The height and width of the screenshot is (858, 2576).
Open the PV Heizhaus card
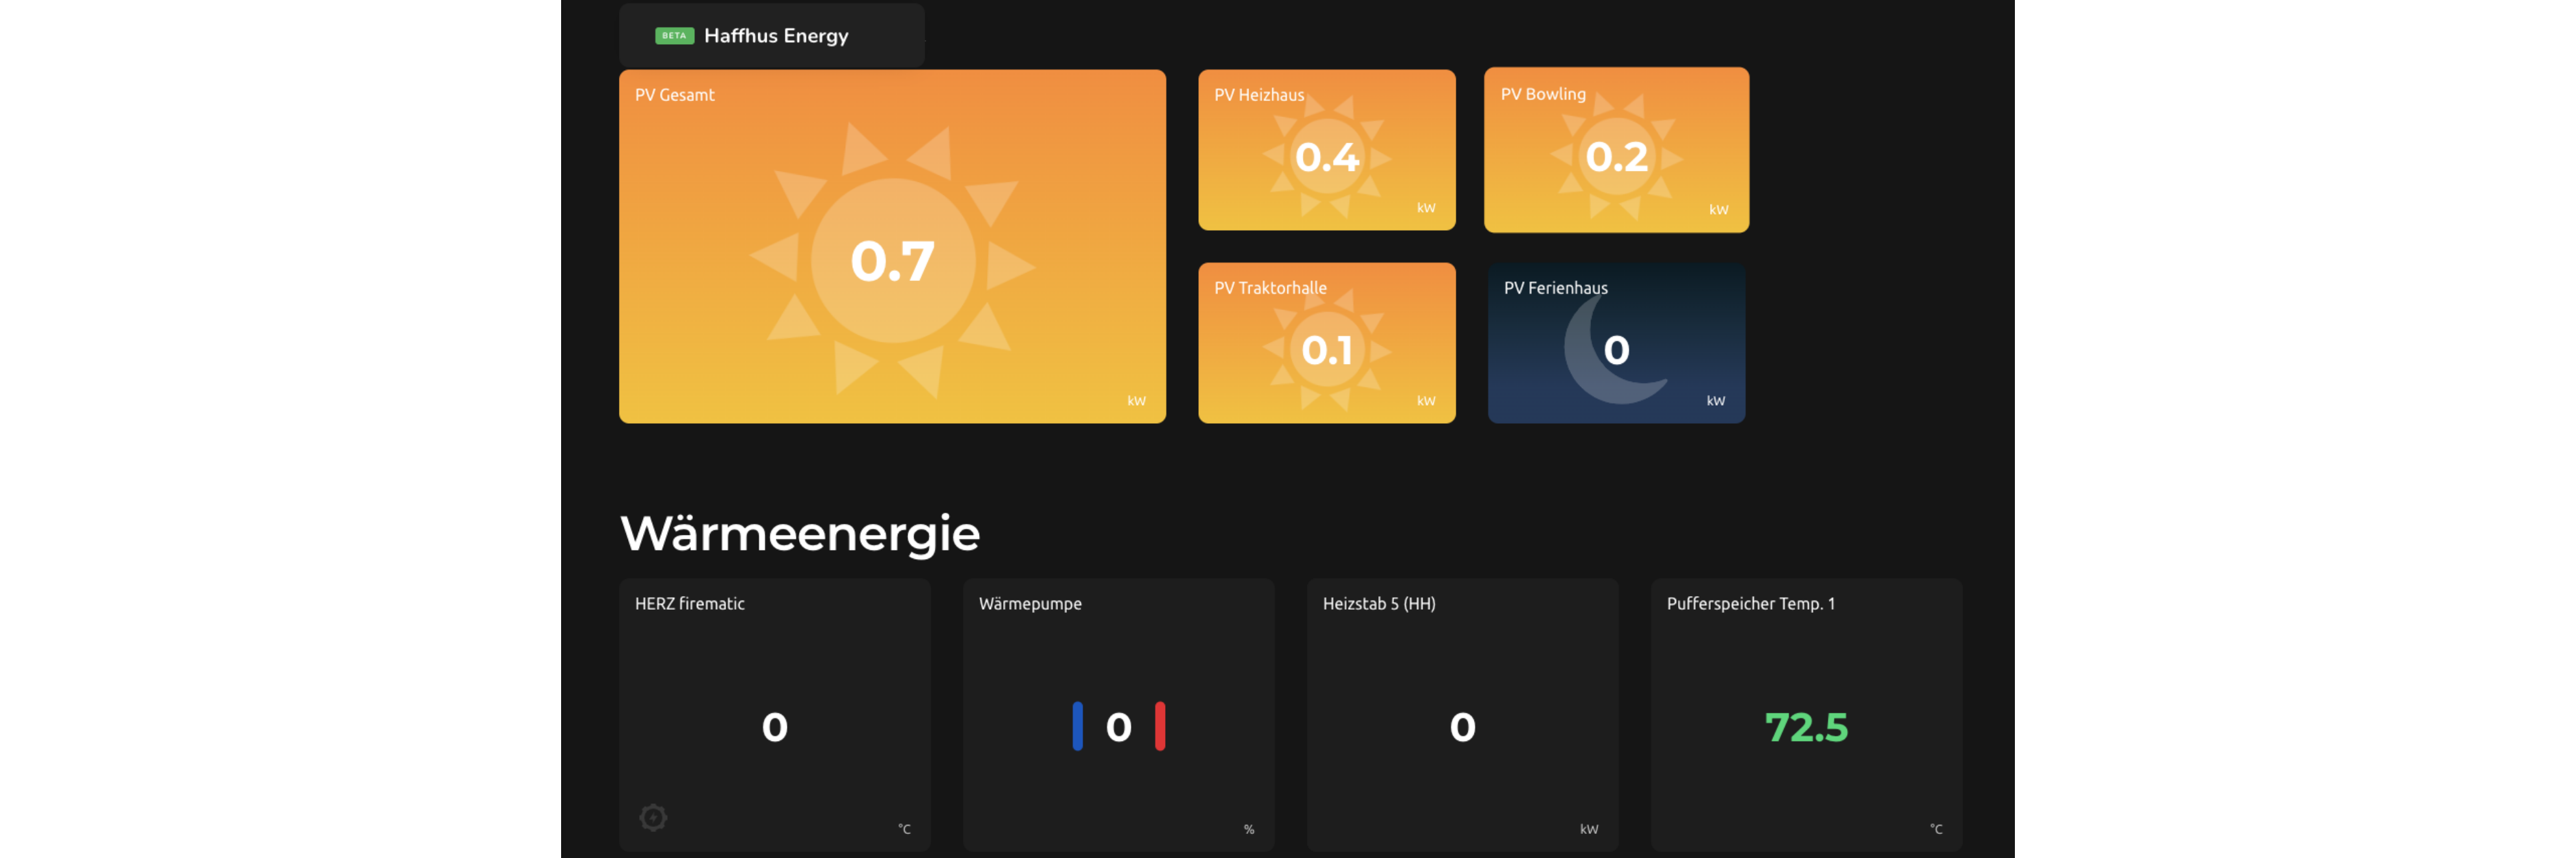point(1327,150)
